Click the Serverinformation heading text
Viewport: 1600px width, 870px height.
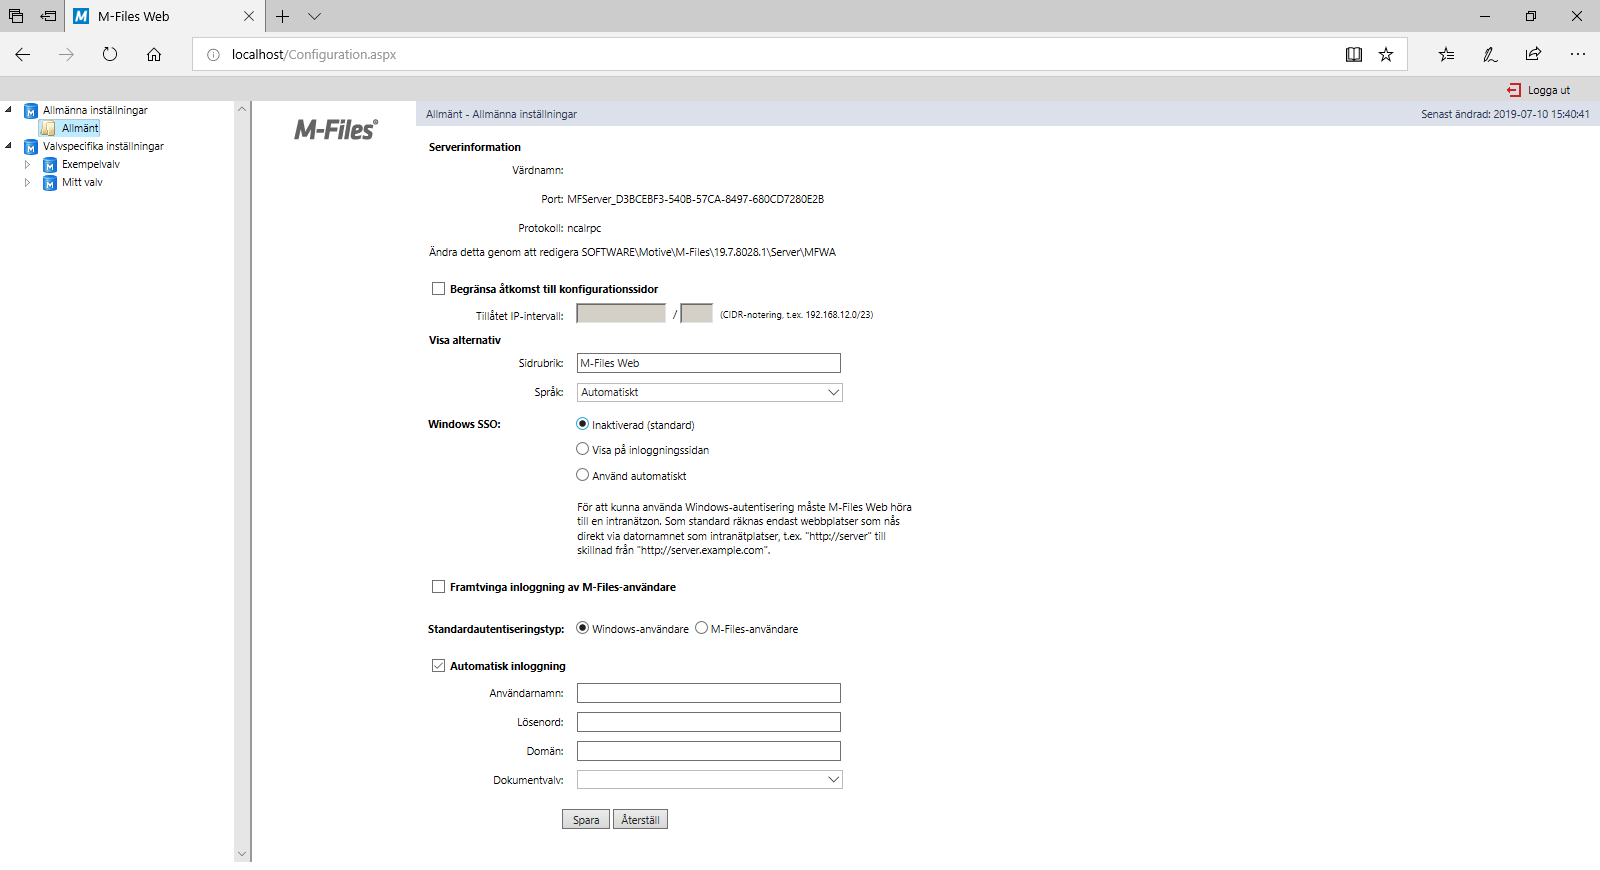point(475,147)
